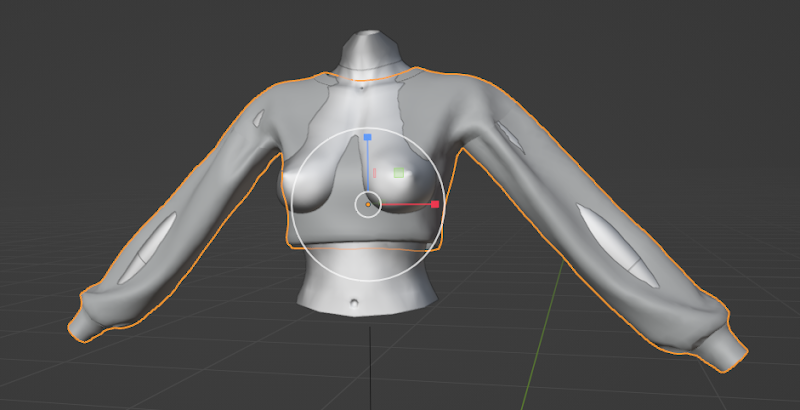Click the large white rotation gizmo ring

click(368, 204)
